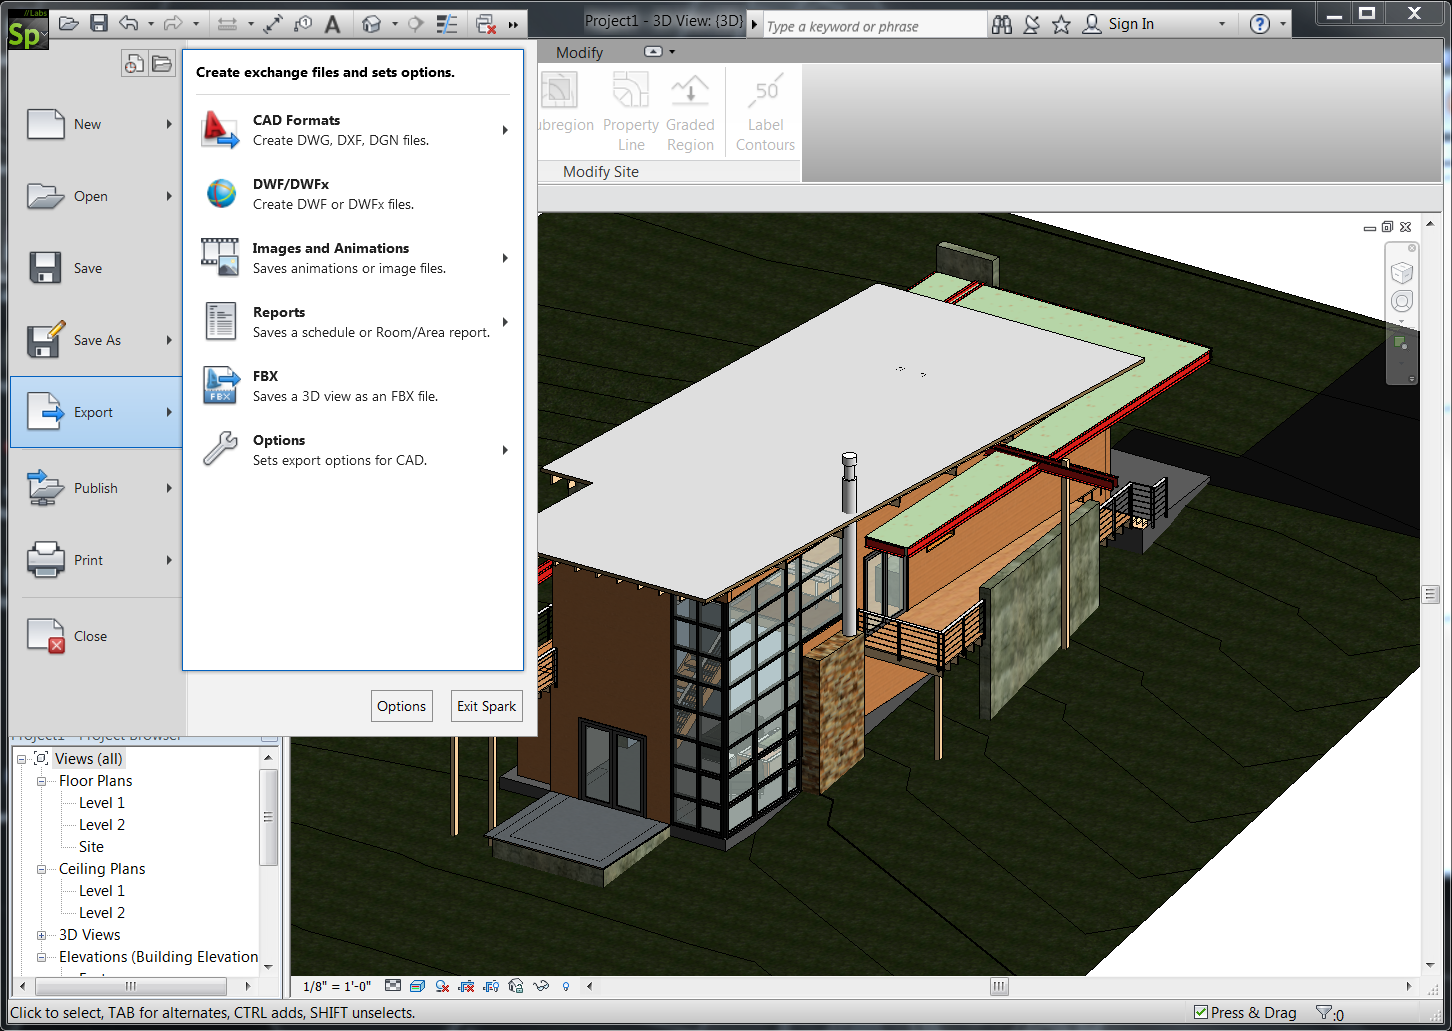Click the Exit Spark button
1452x1031 pixels.
tap(487, 706)
